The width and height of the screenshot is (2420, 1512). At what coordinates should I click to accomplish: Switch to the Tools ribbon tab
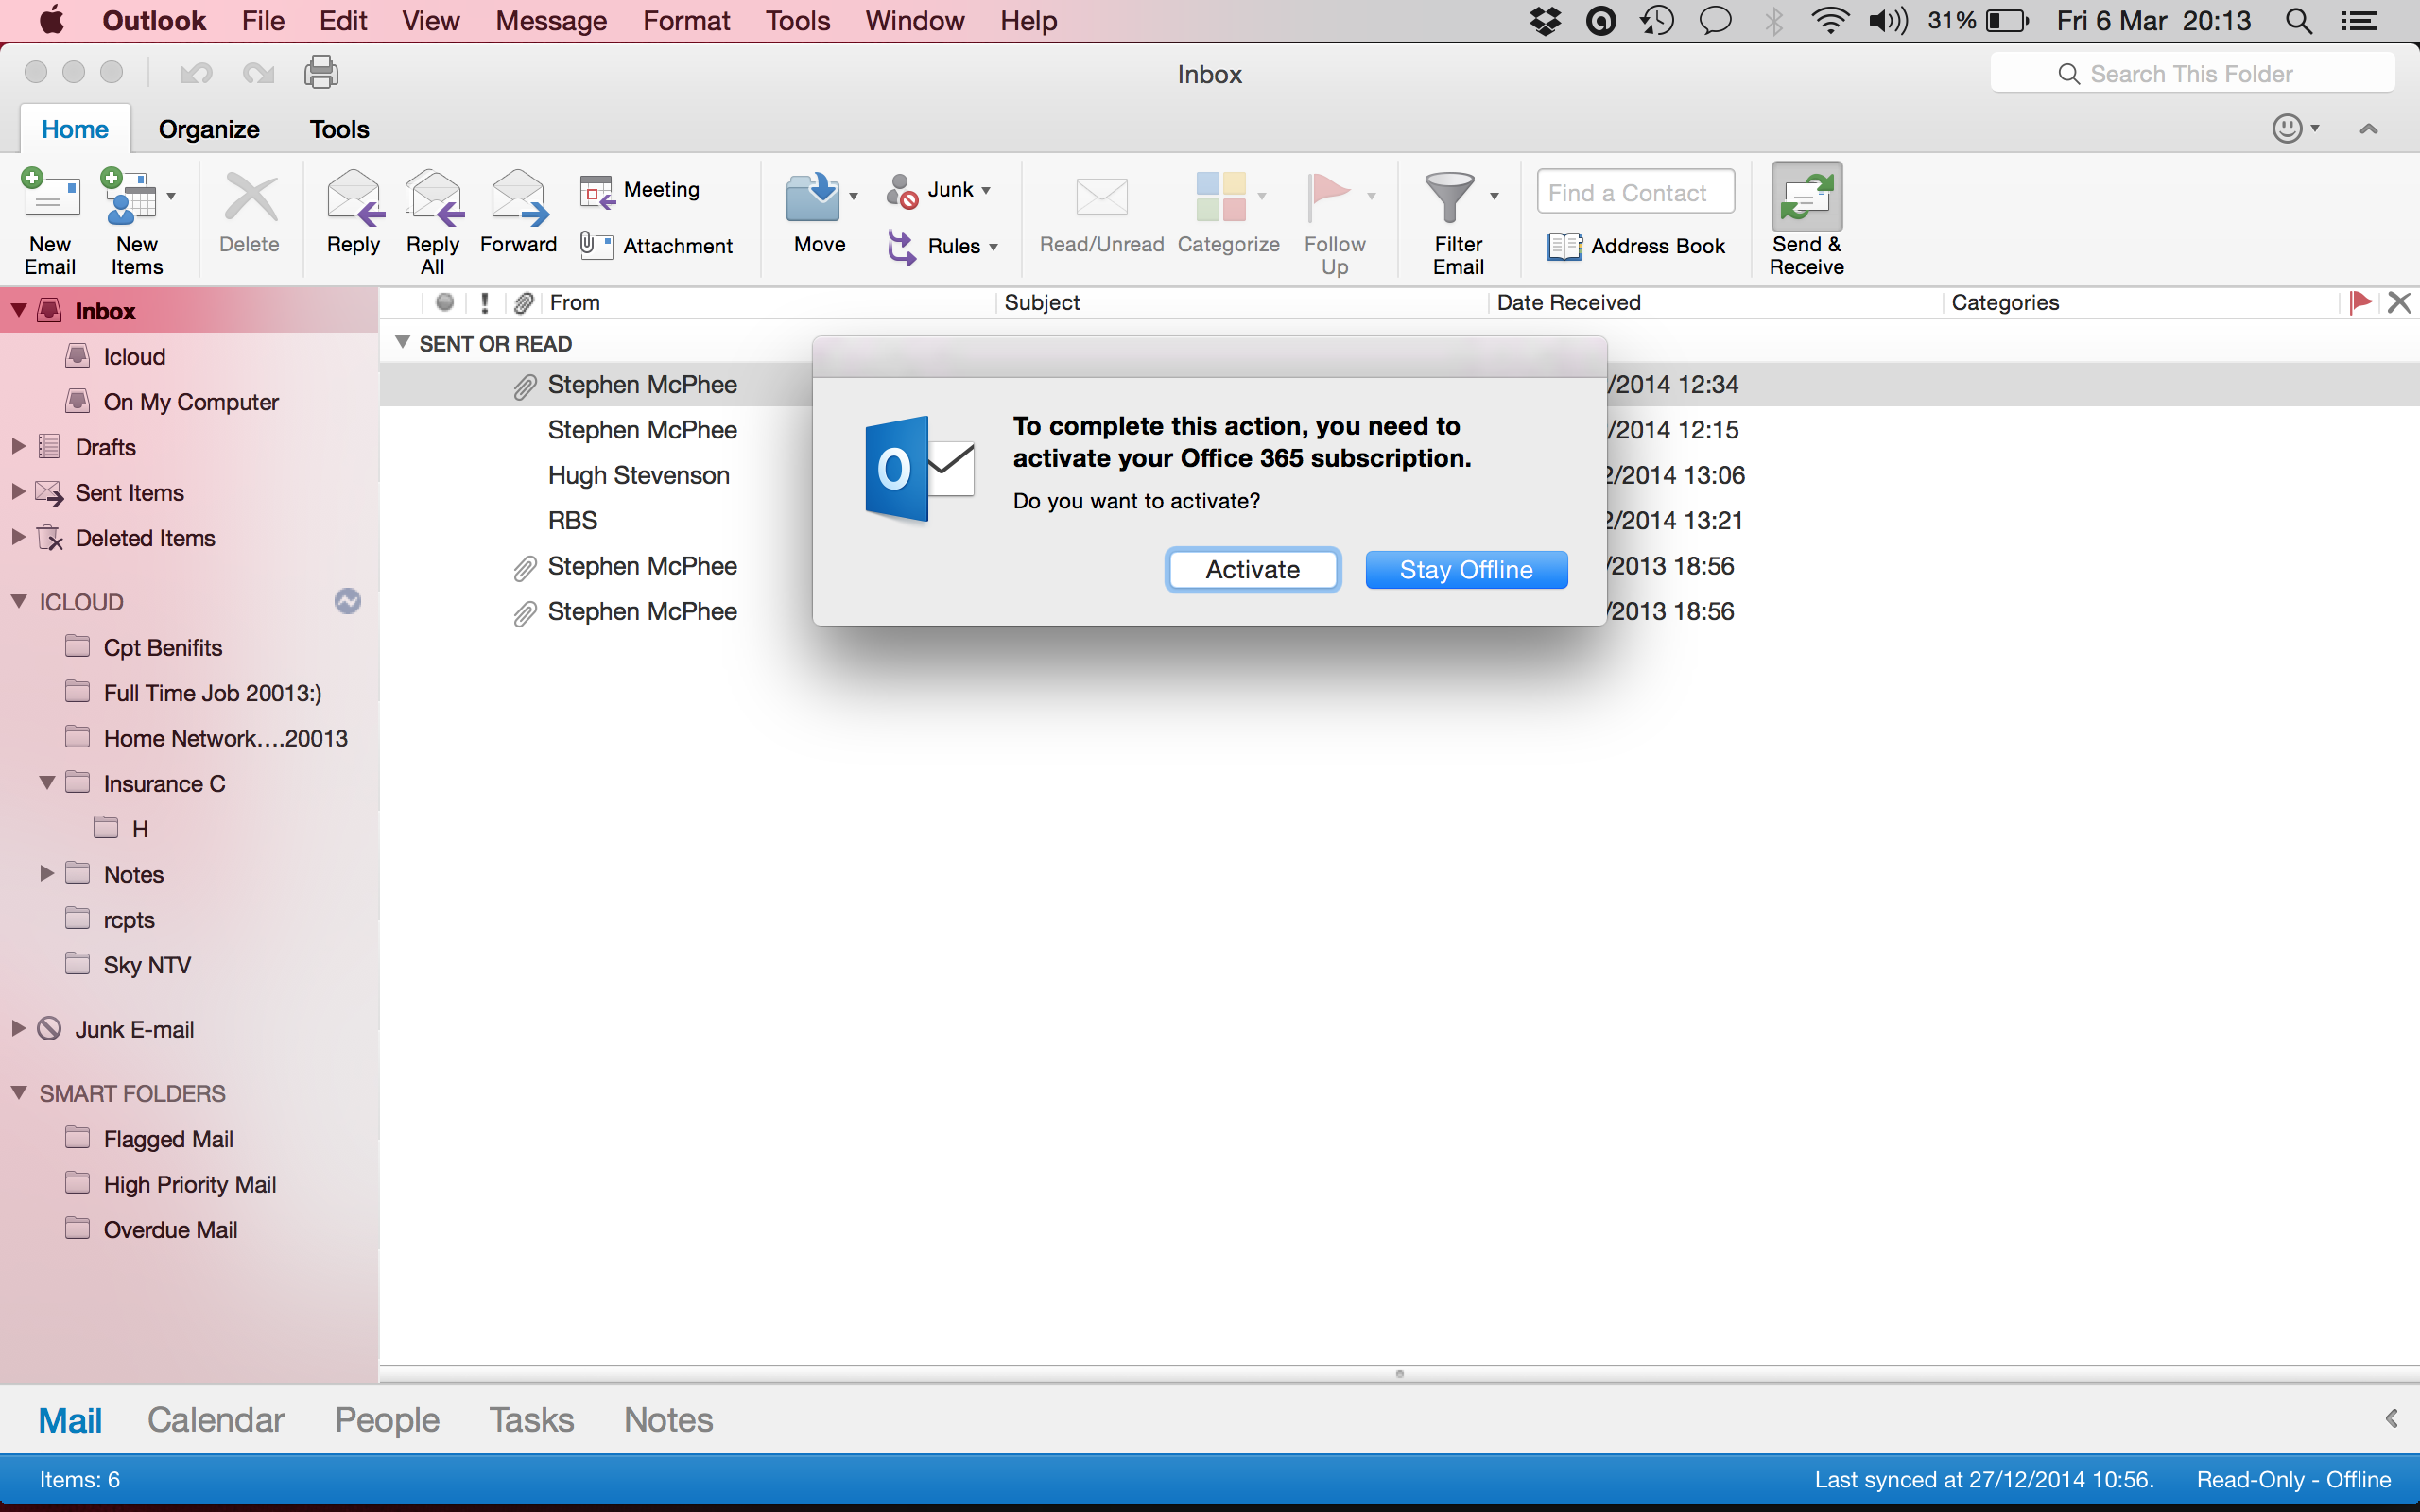click(339, 129)
